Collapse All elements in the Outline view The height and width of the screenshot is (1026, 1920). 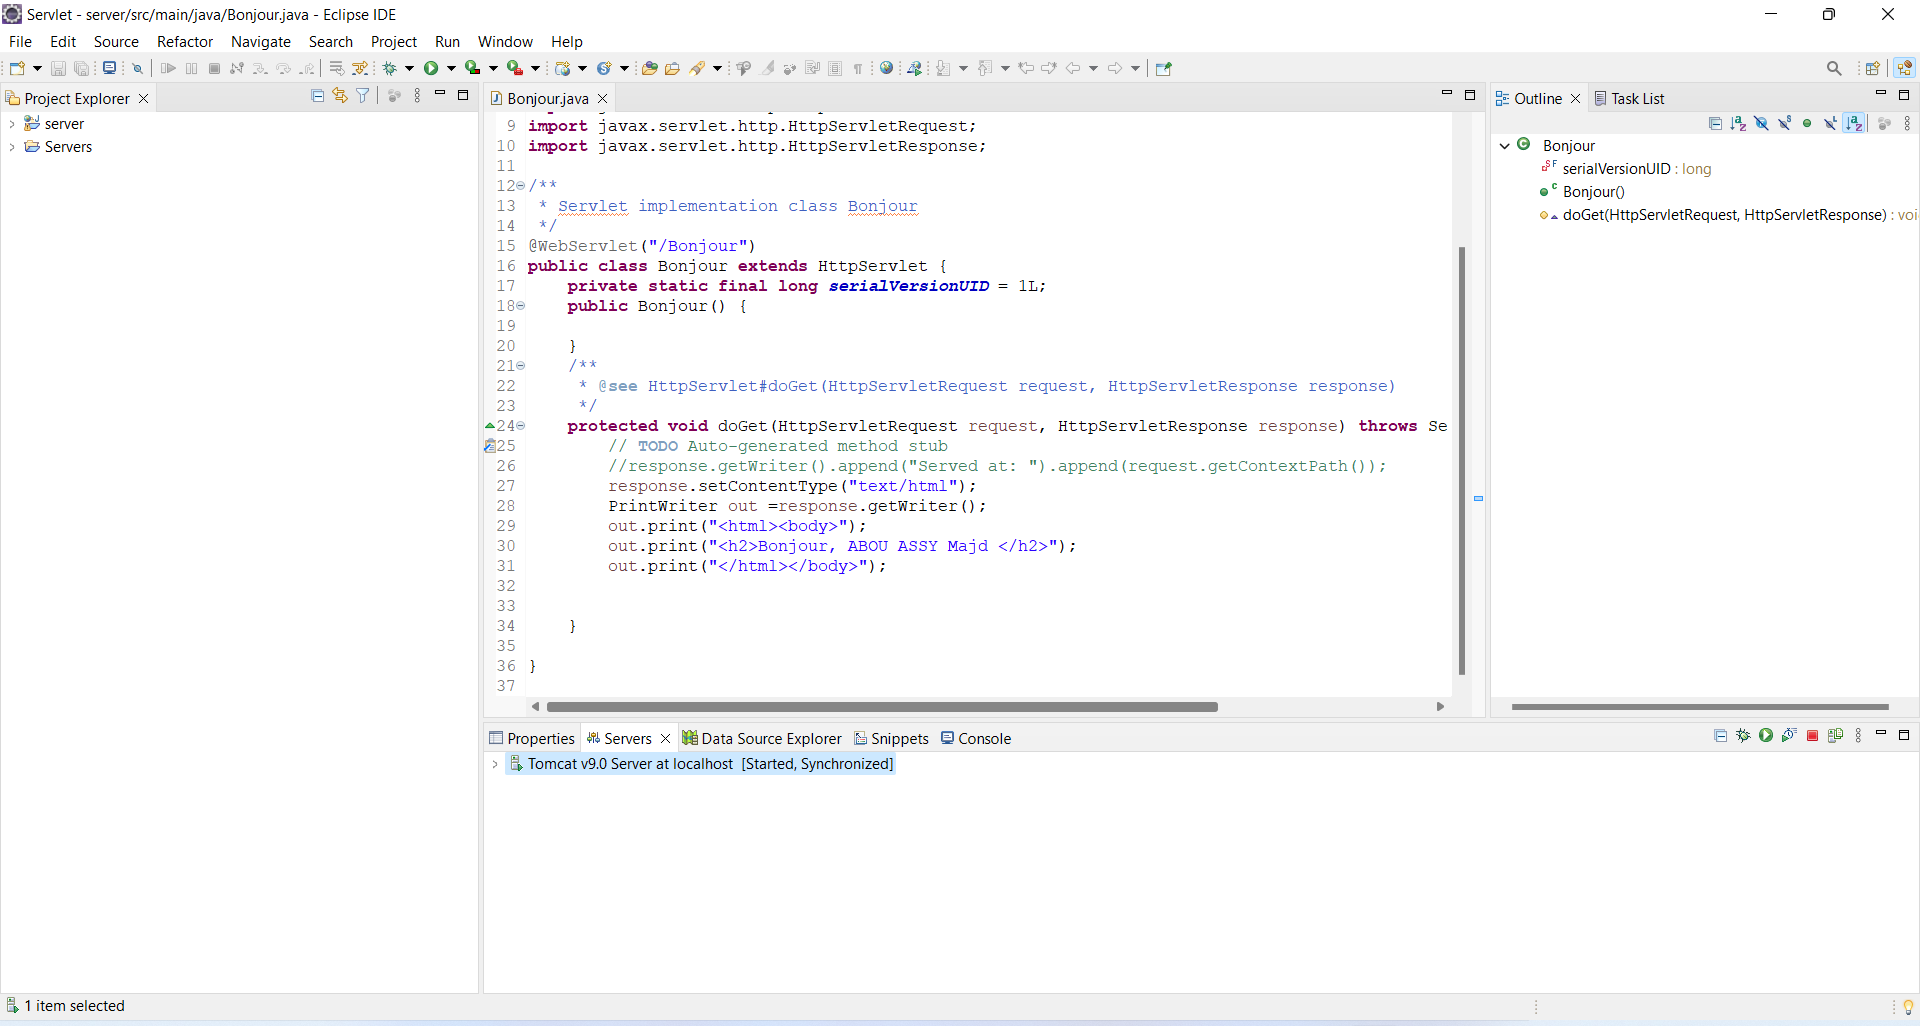point(1715,122)
